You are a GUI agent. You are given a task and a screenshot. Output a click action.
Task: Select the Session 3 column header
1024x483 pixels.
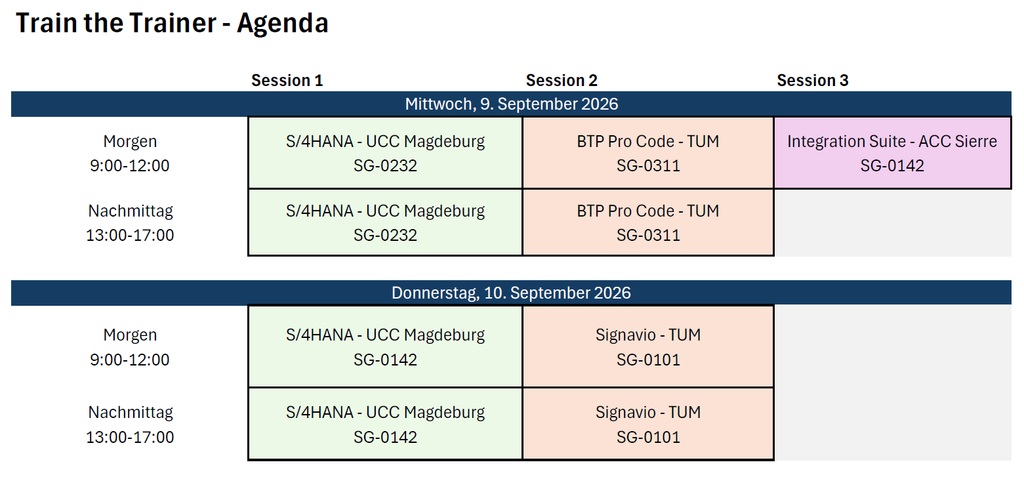812,80
